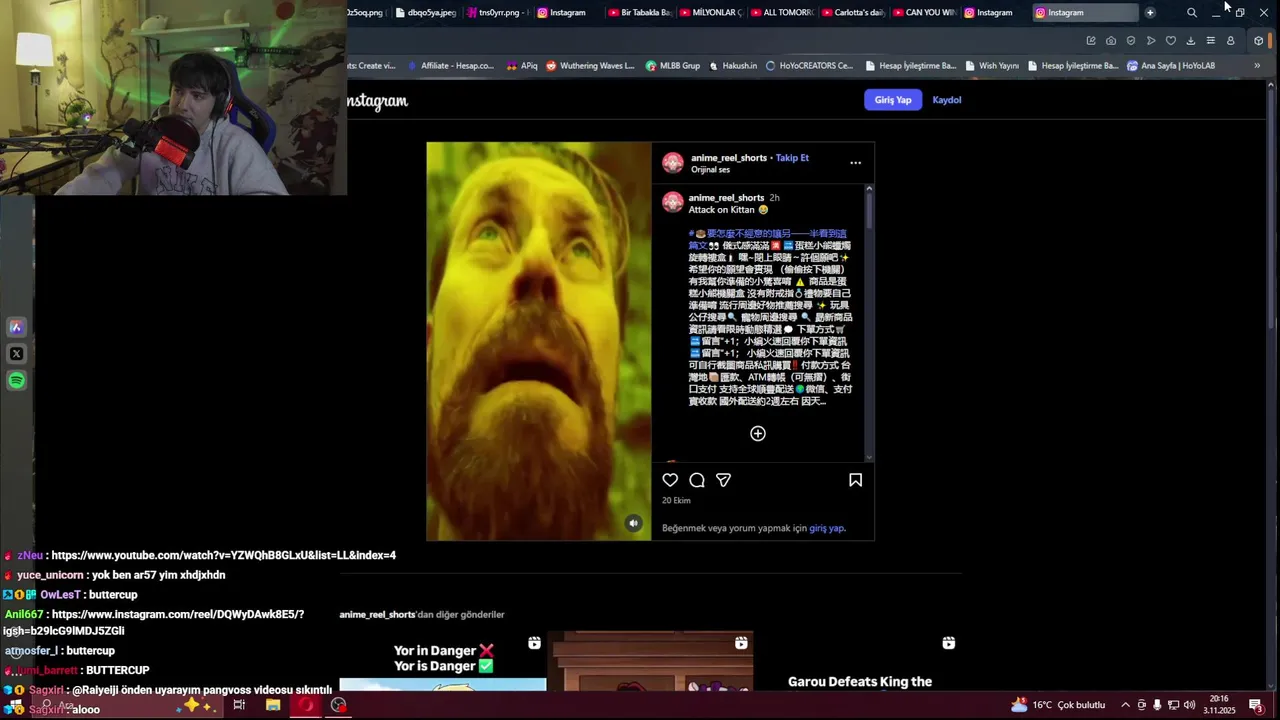Play the reel video of the bearded man
Viewport: 1280px width, 720px height.
(x=539, y=341)
